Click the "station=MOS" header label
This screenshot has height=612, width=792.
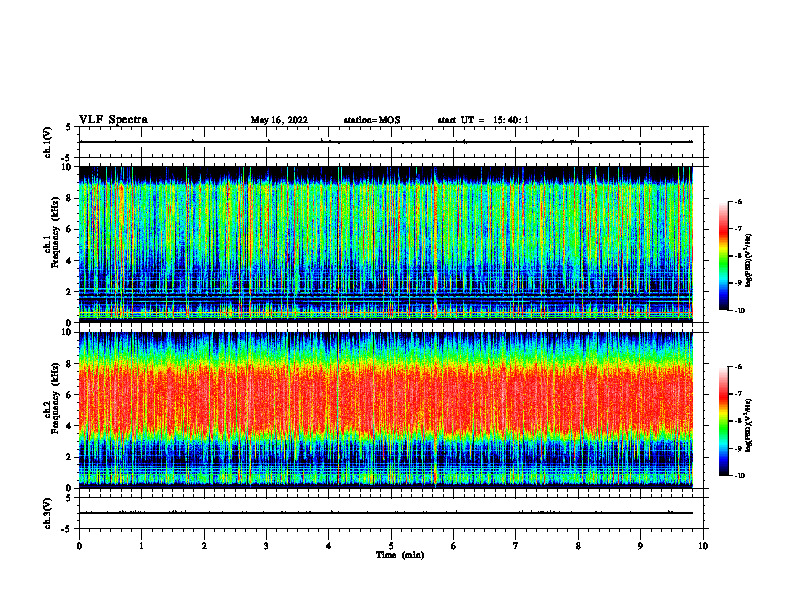tap(372, 120)
